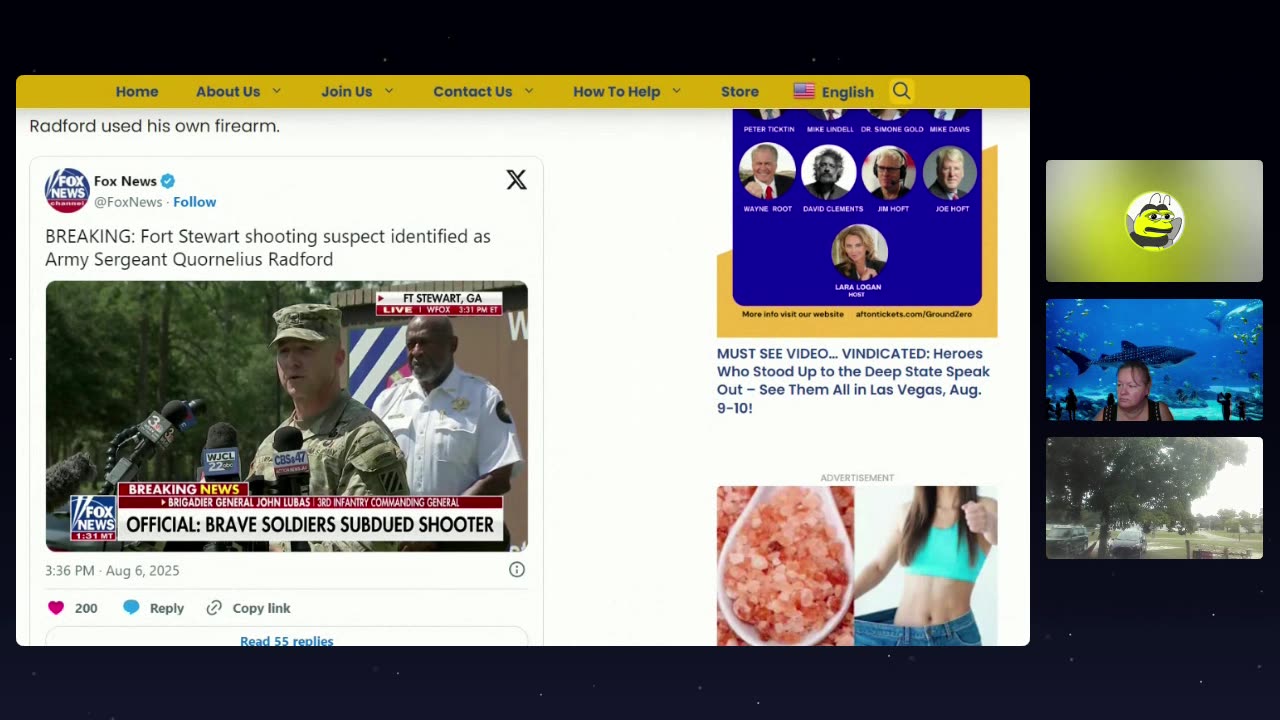Click the tweet's press conference video thumbnail
The image size is (1280, 720).
pos(287,416)
